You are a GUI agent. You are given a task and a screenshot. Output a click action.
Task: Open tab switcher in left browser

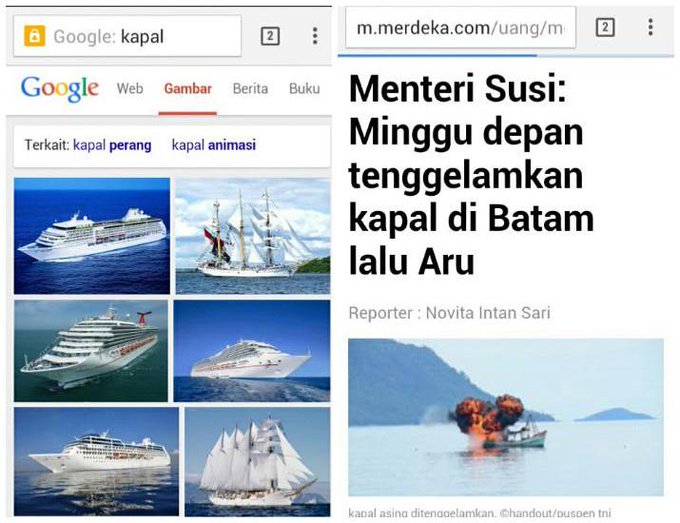270,36
